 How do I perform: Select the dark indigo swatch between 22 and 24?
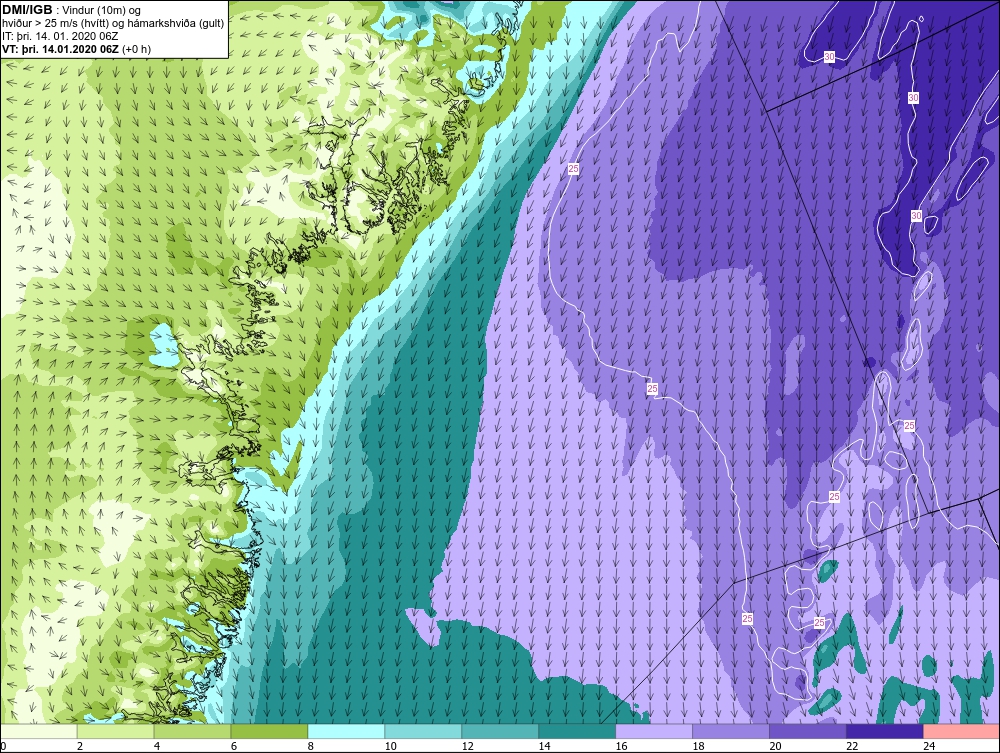click(885, 731)
